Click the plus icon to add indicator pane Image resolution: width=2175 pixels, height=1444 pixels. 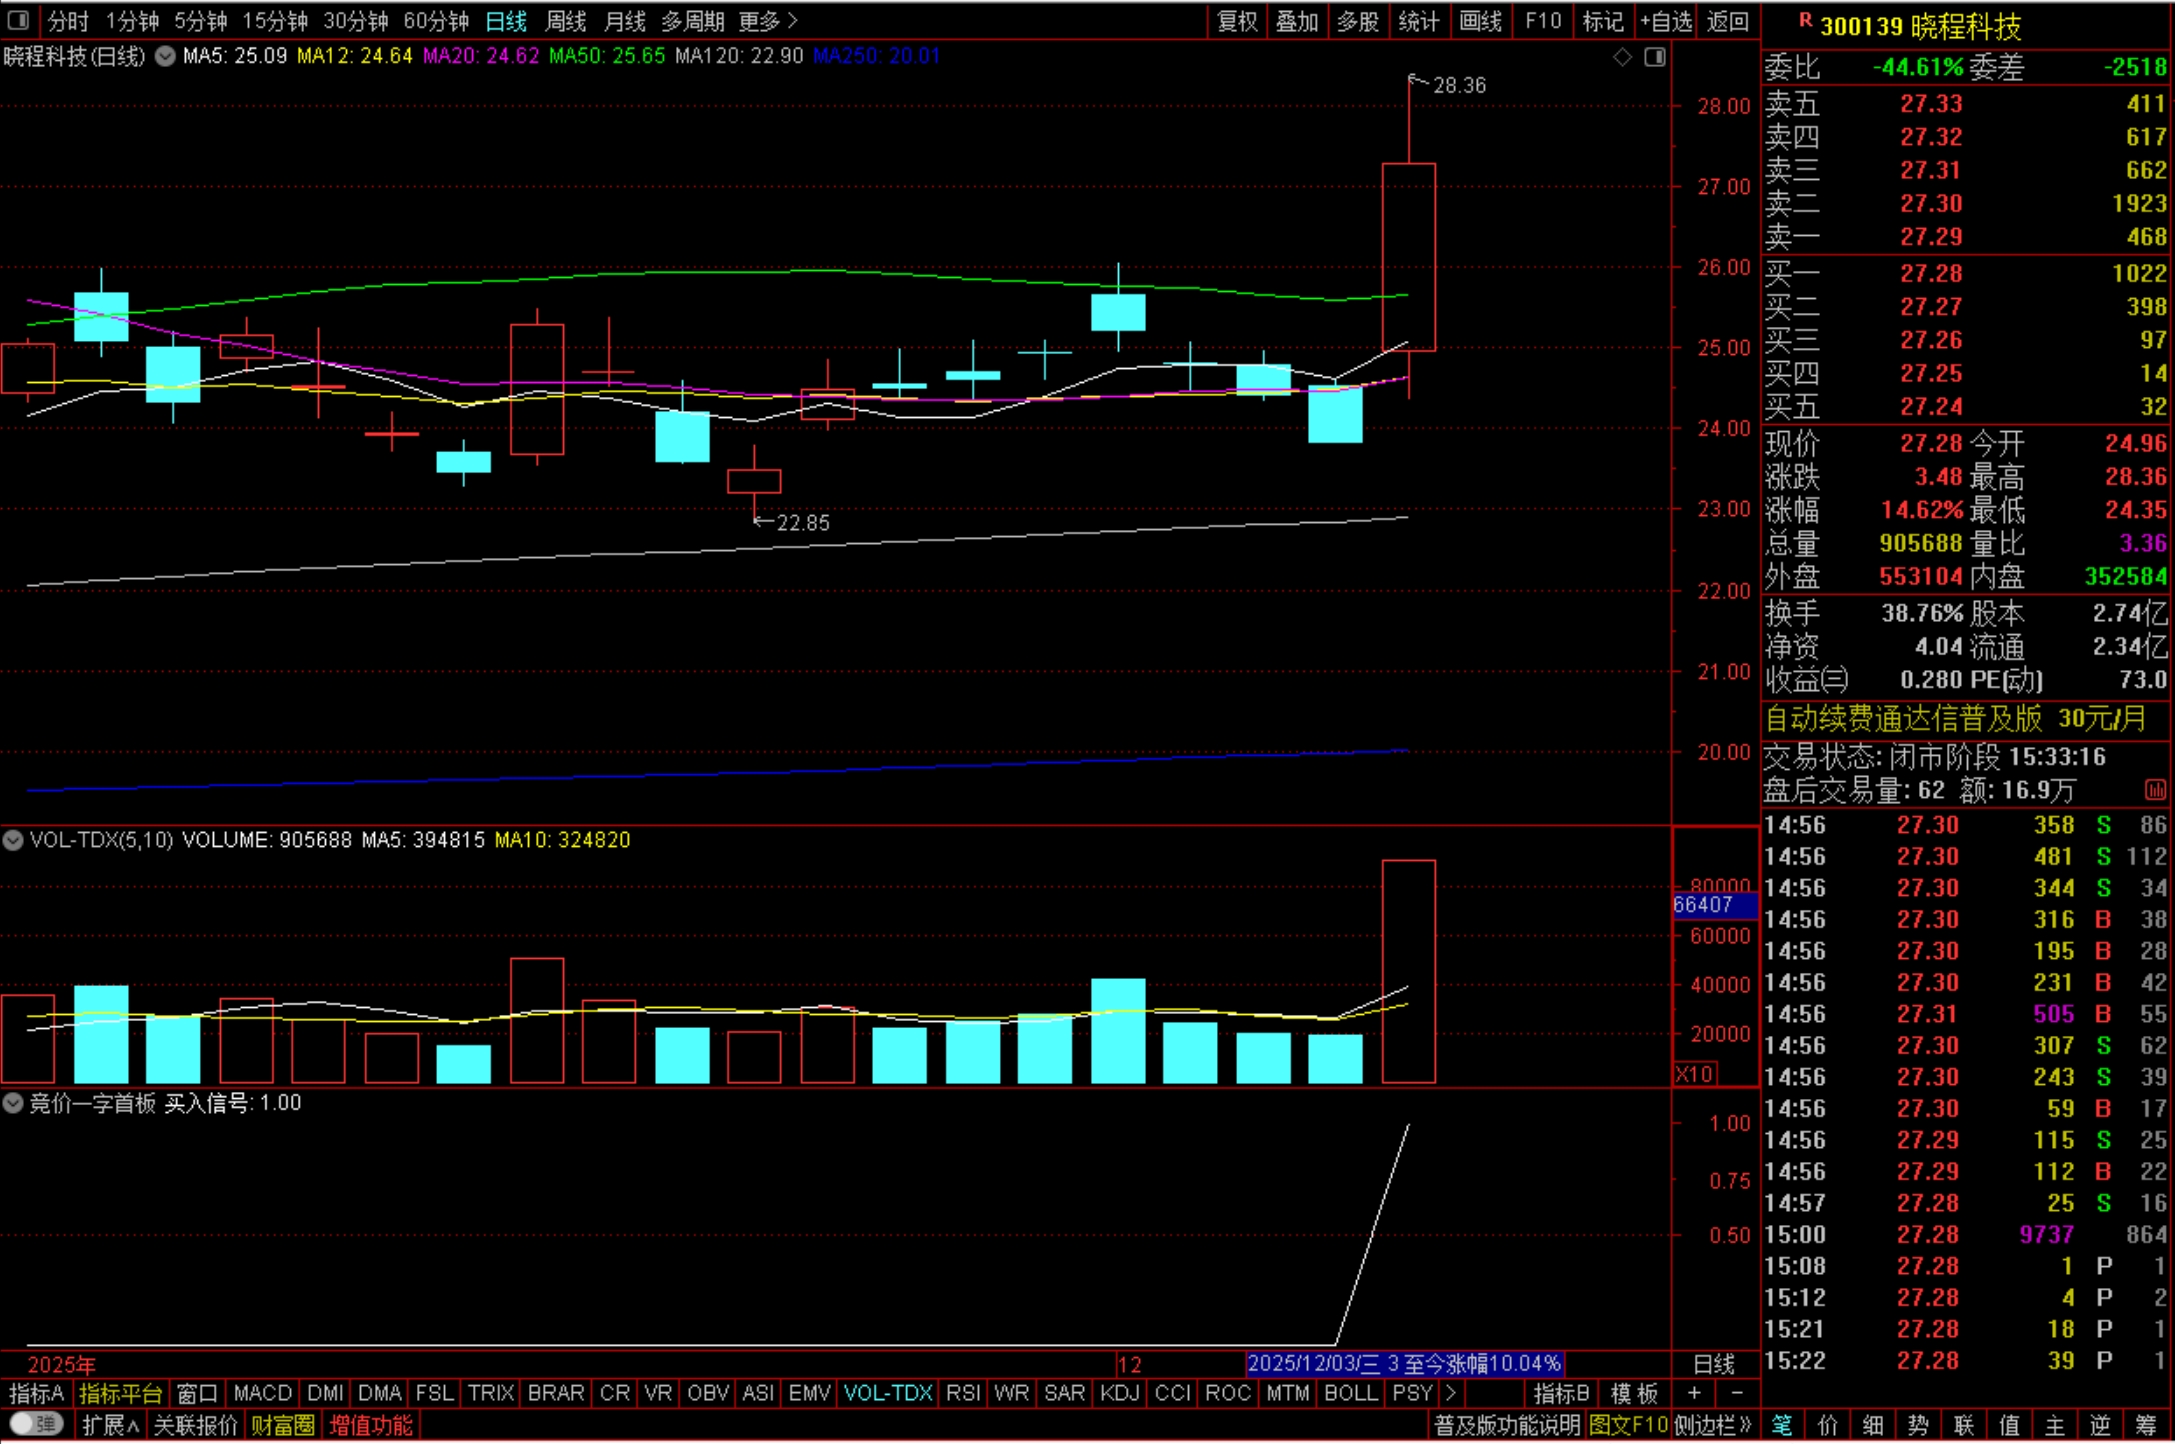tap(1694, 1393)
